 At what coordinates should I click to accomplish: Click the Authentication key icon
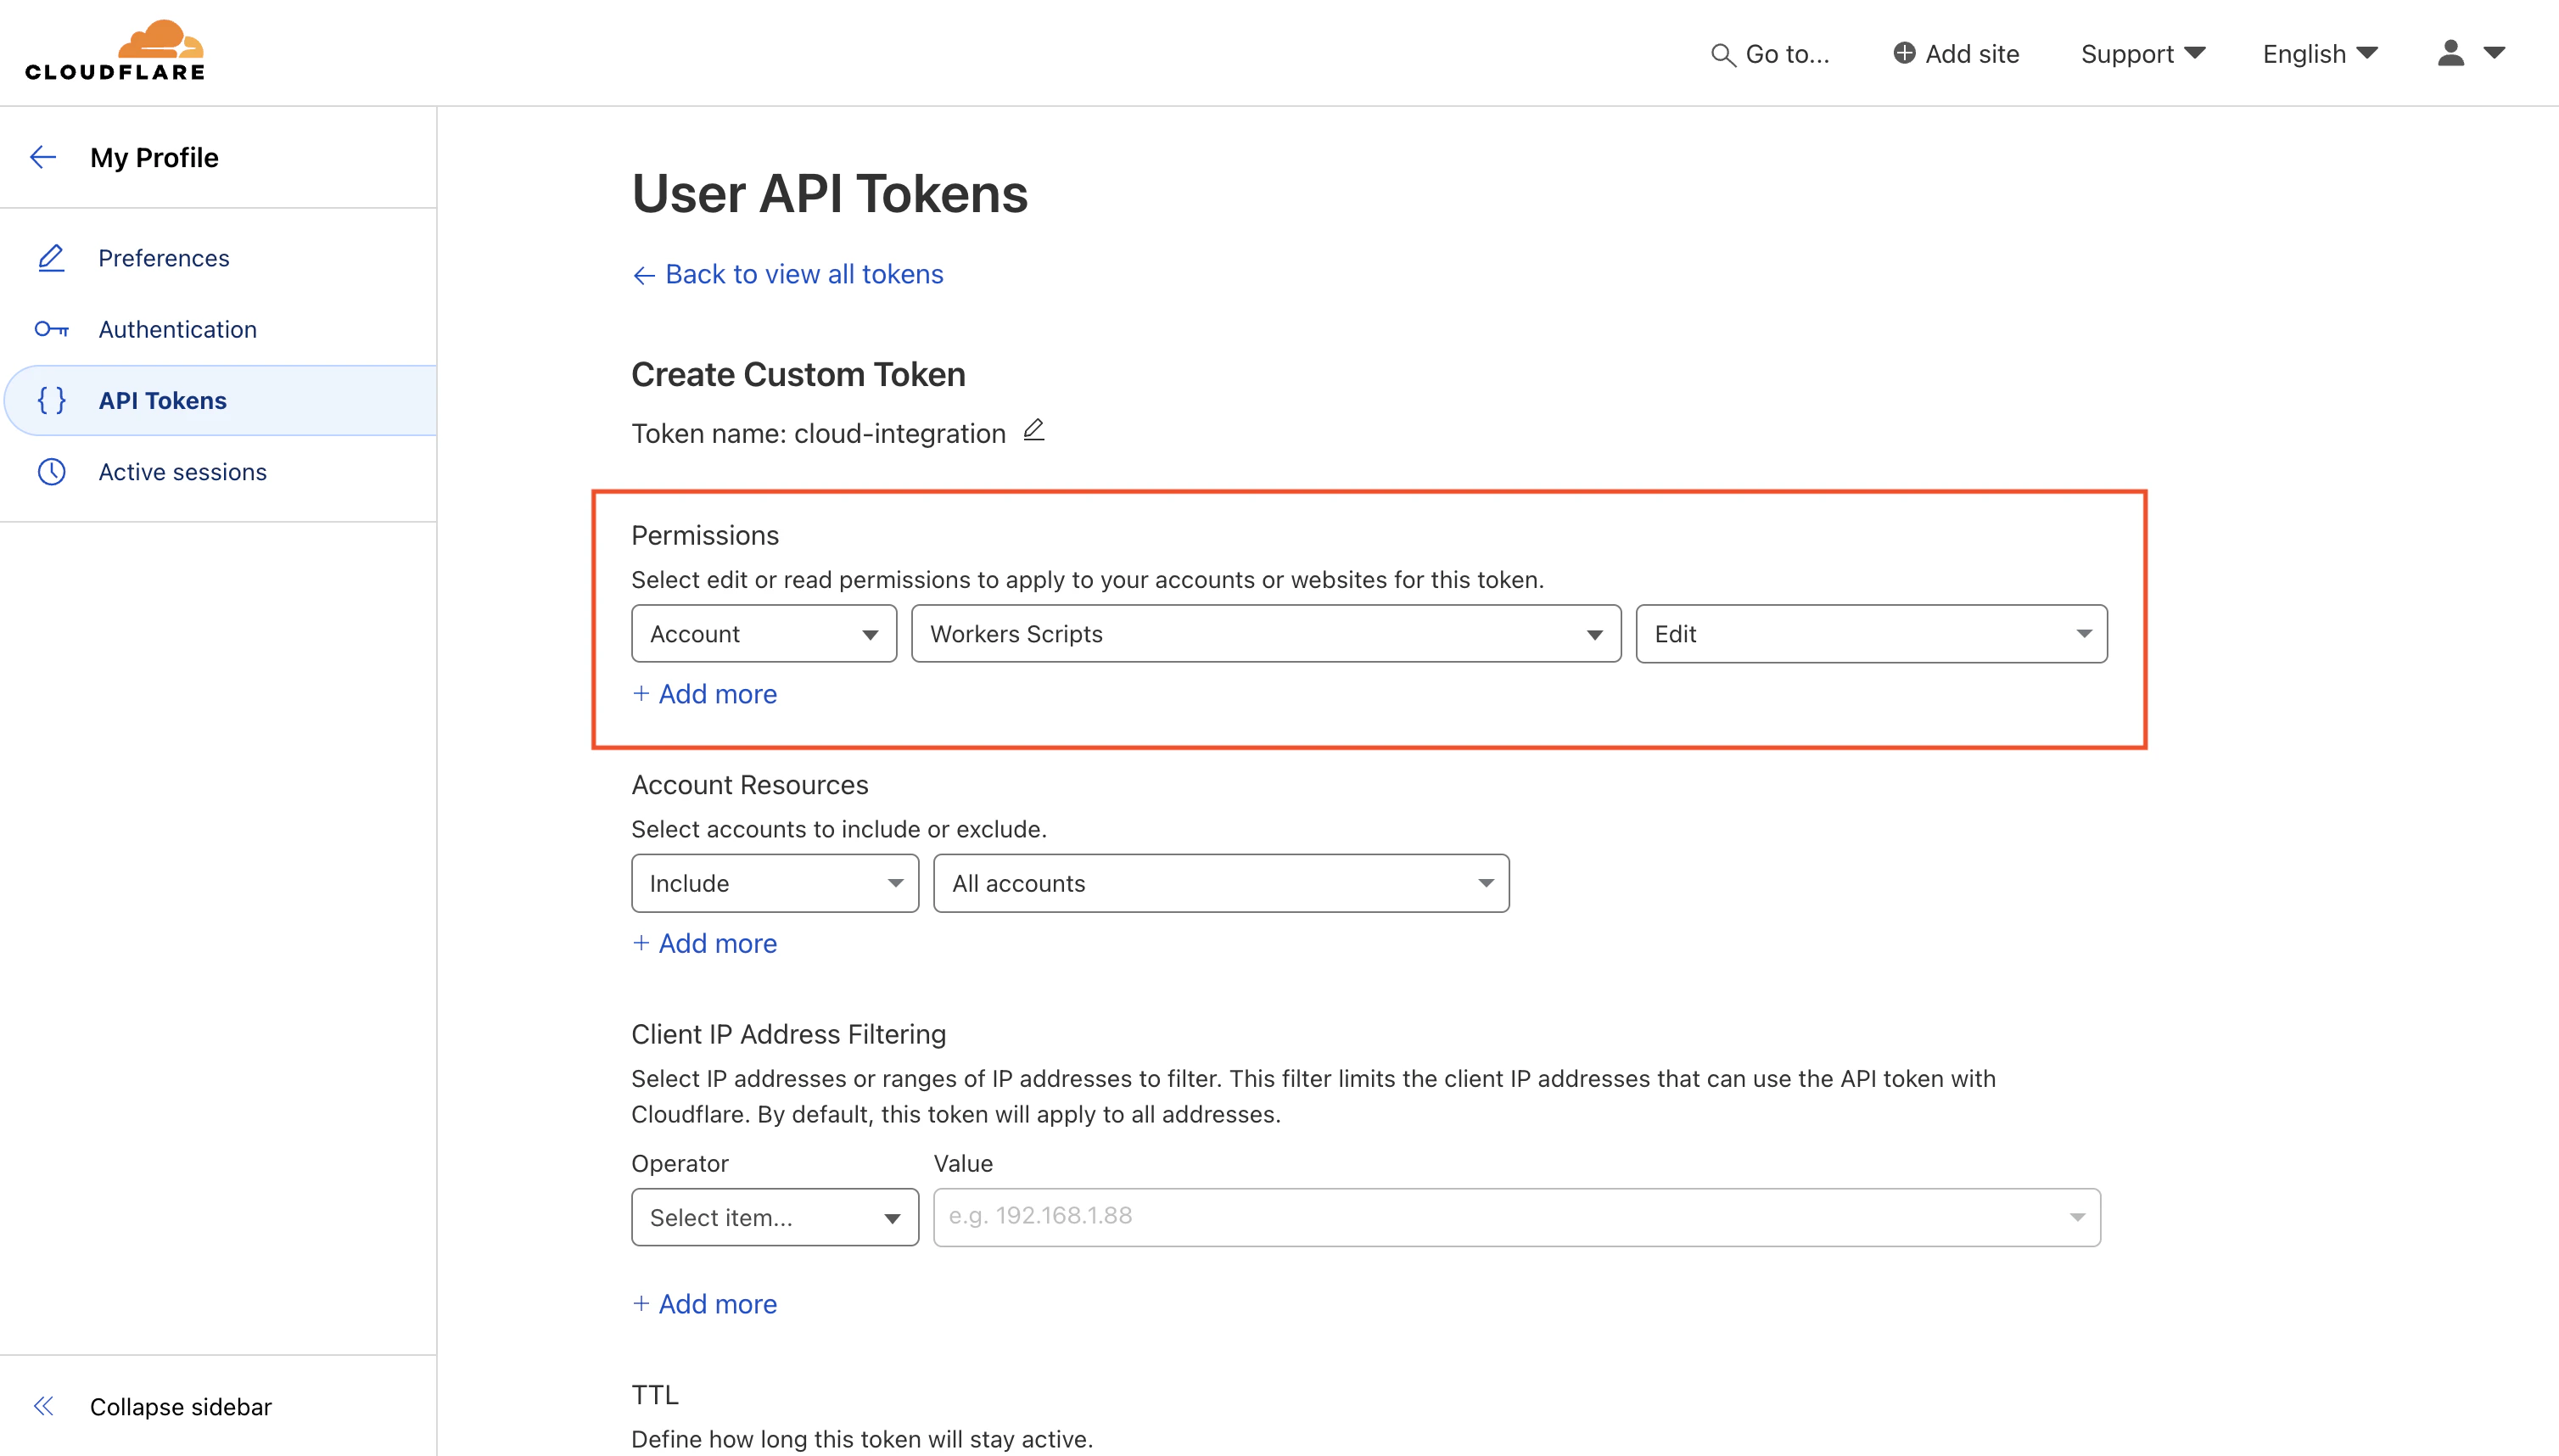51,329
